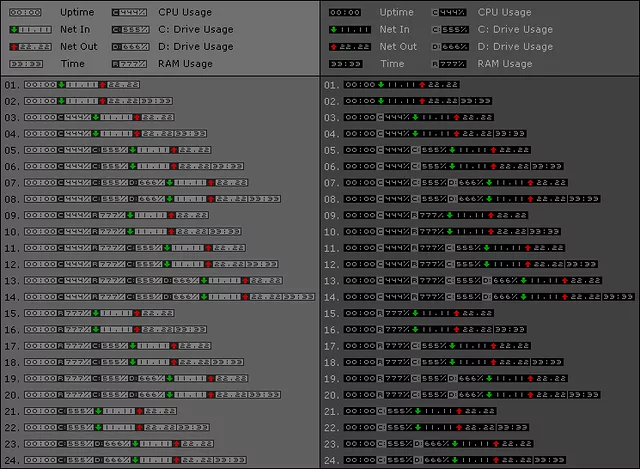The image size is (640, 469).
Task: Click the 'RAM Usage' label in the dark legend
Action: [x=505, y=64]
